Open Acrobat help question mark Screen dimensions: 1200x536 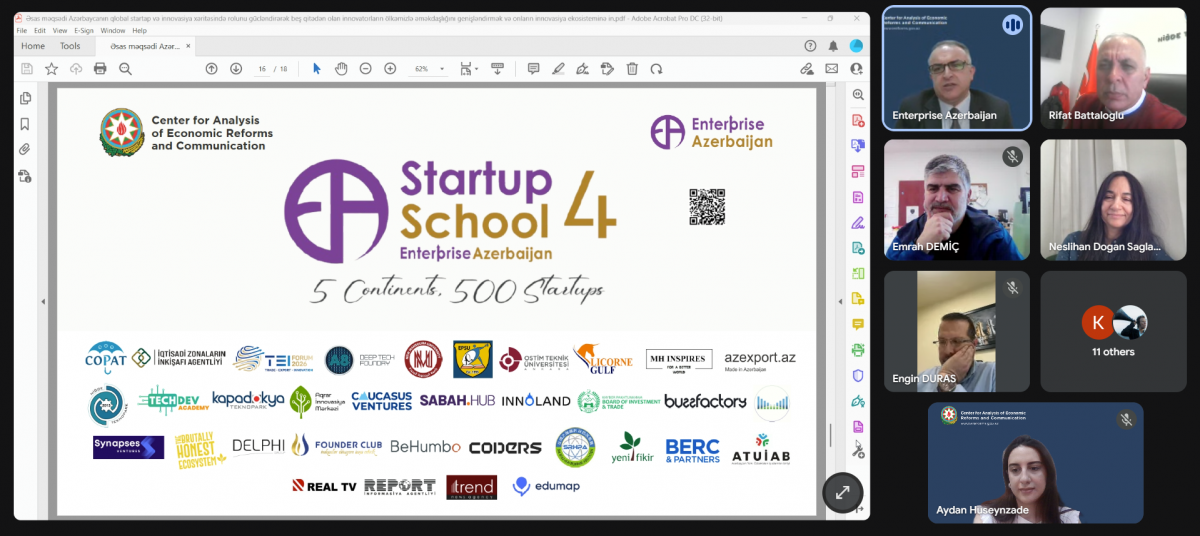(810, 46)
